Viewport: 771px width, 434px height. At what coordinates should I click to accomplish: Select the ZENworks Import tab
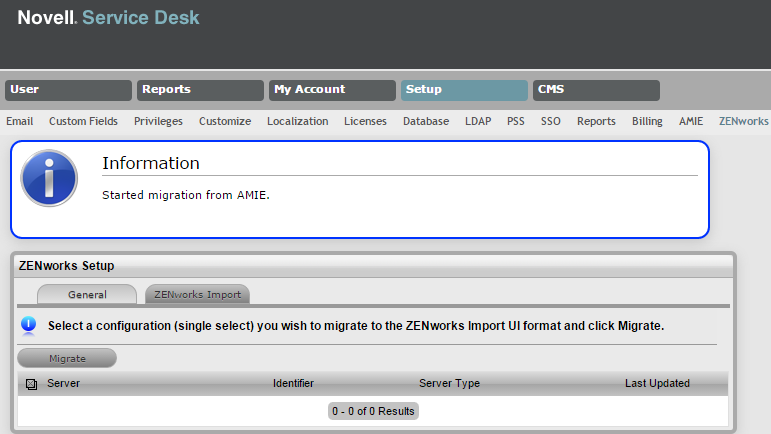point(197,294)
